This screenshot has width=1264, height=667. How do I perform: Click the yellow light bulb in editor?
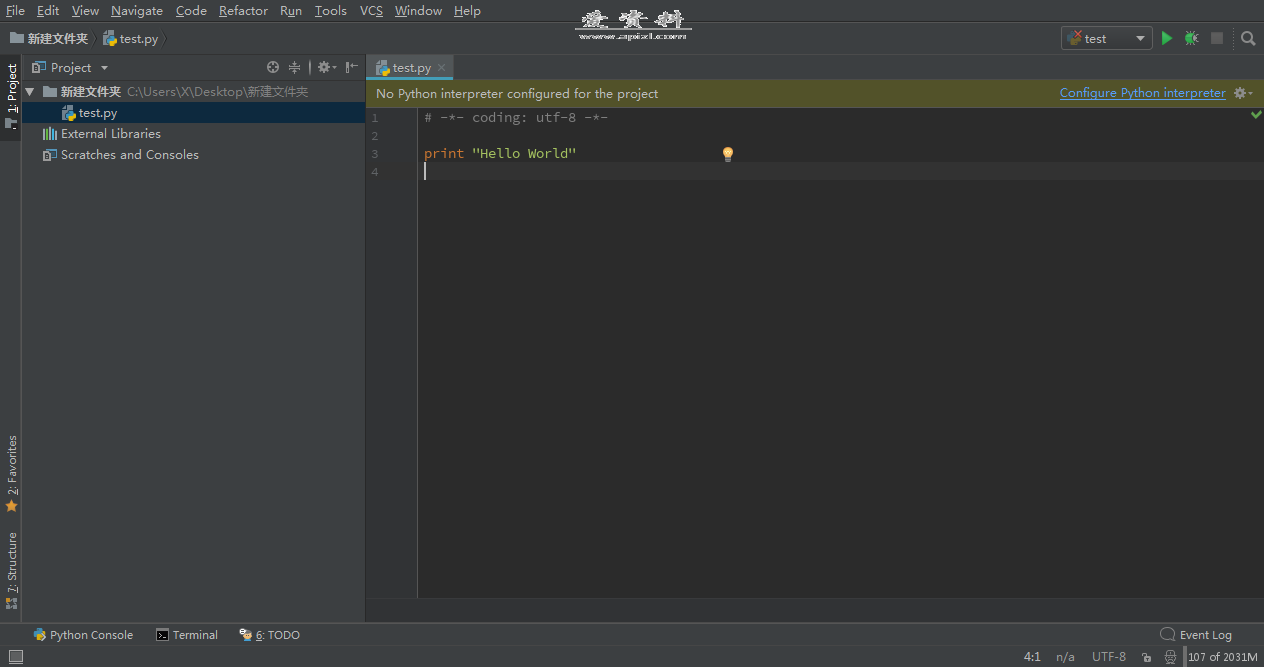tap(727, 153)
